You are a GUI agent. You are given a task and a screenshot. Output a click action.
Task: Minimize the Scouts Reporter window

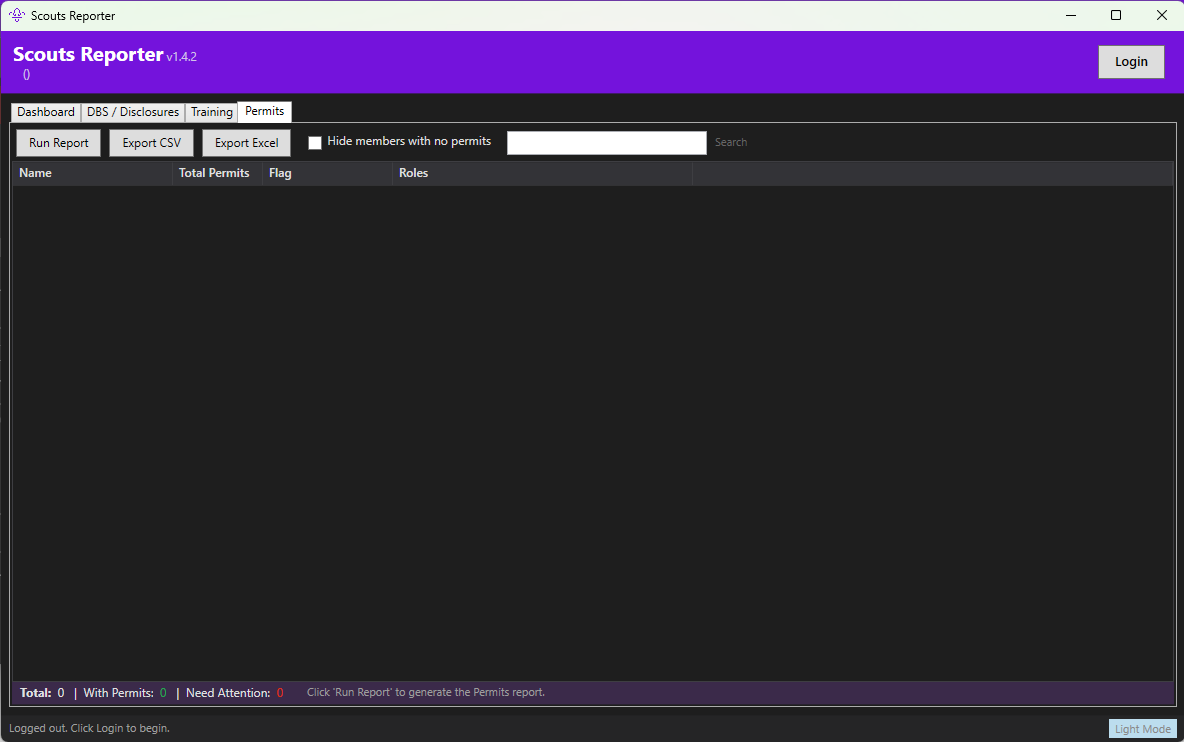[x=1070, y=15]
